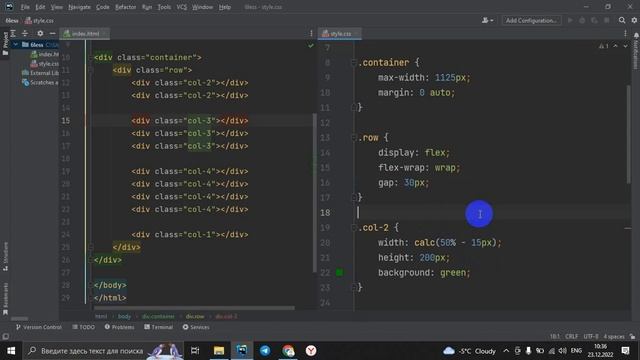
Task: Hide the Project panel with minus icon
Action: [x=52, y=33]
